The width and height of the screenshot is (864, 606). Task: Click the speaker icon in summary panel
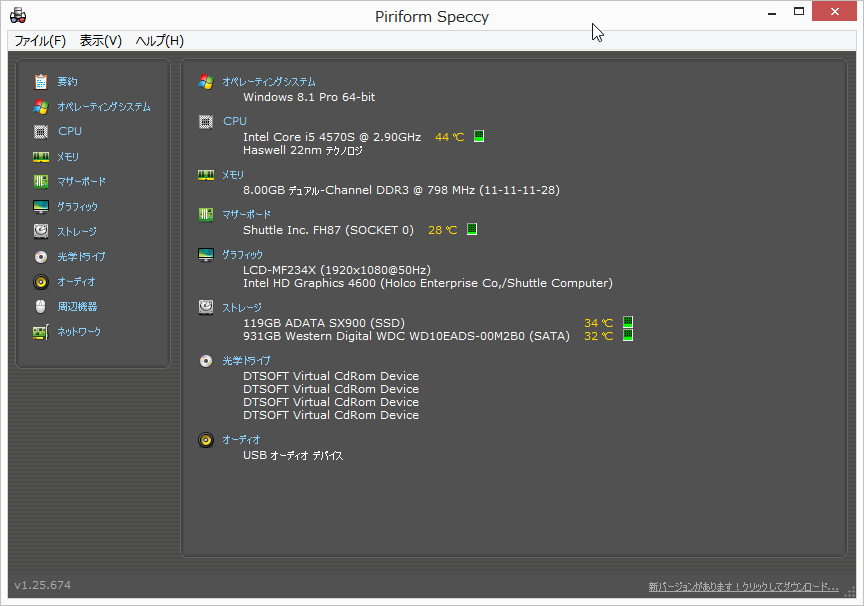(x=206, y=440)
